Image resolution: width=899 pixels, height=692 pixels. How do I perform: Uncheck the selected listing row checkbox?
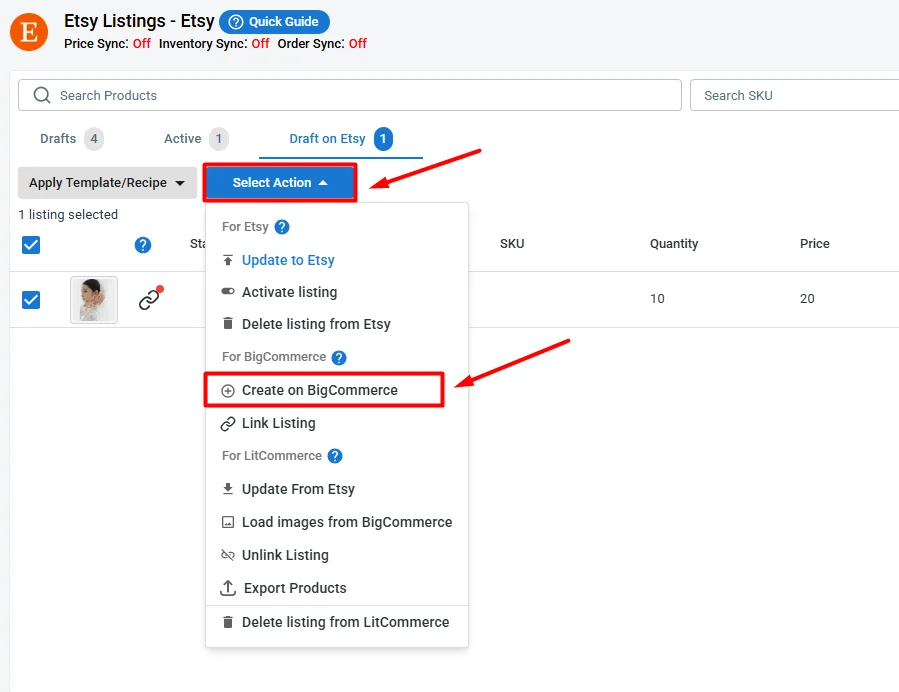[31, 299]
